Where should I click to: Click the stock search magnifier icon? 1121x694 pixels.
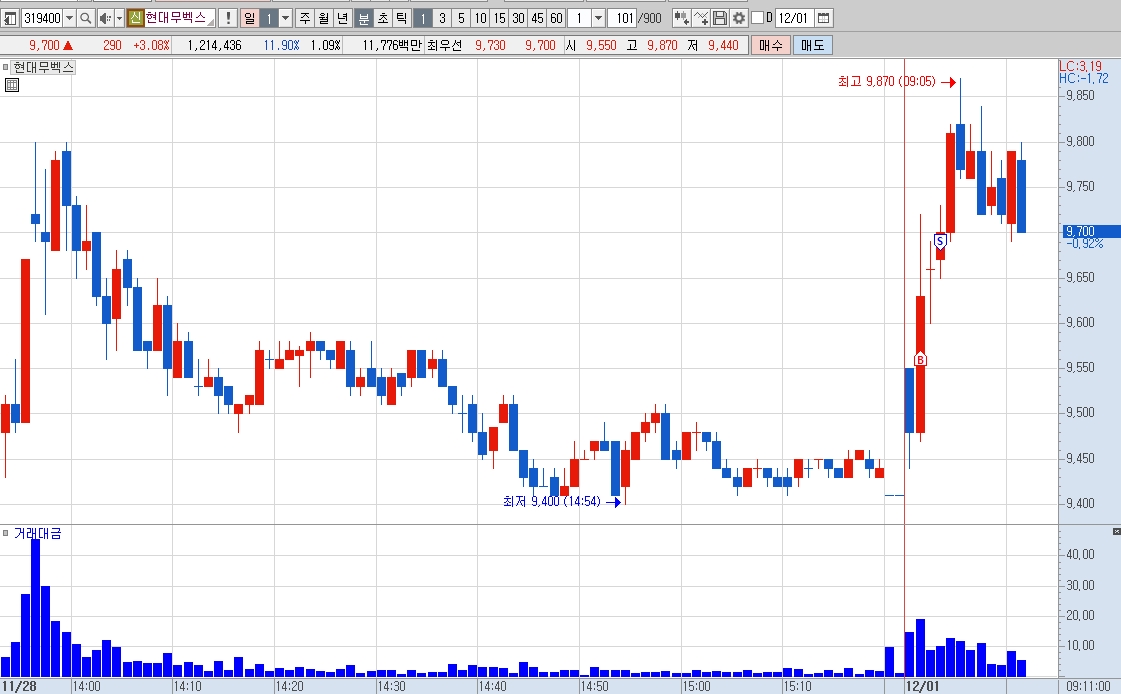(x=86, y=18)
